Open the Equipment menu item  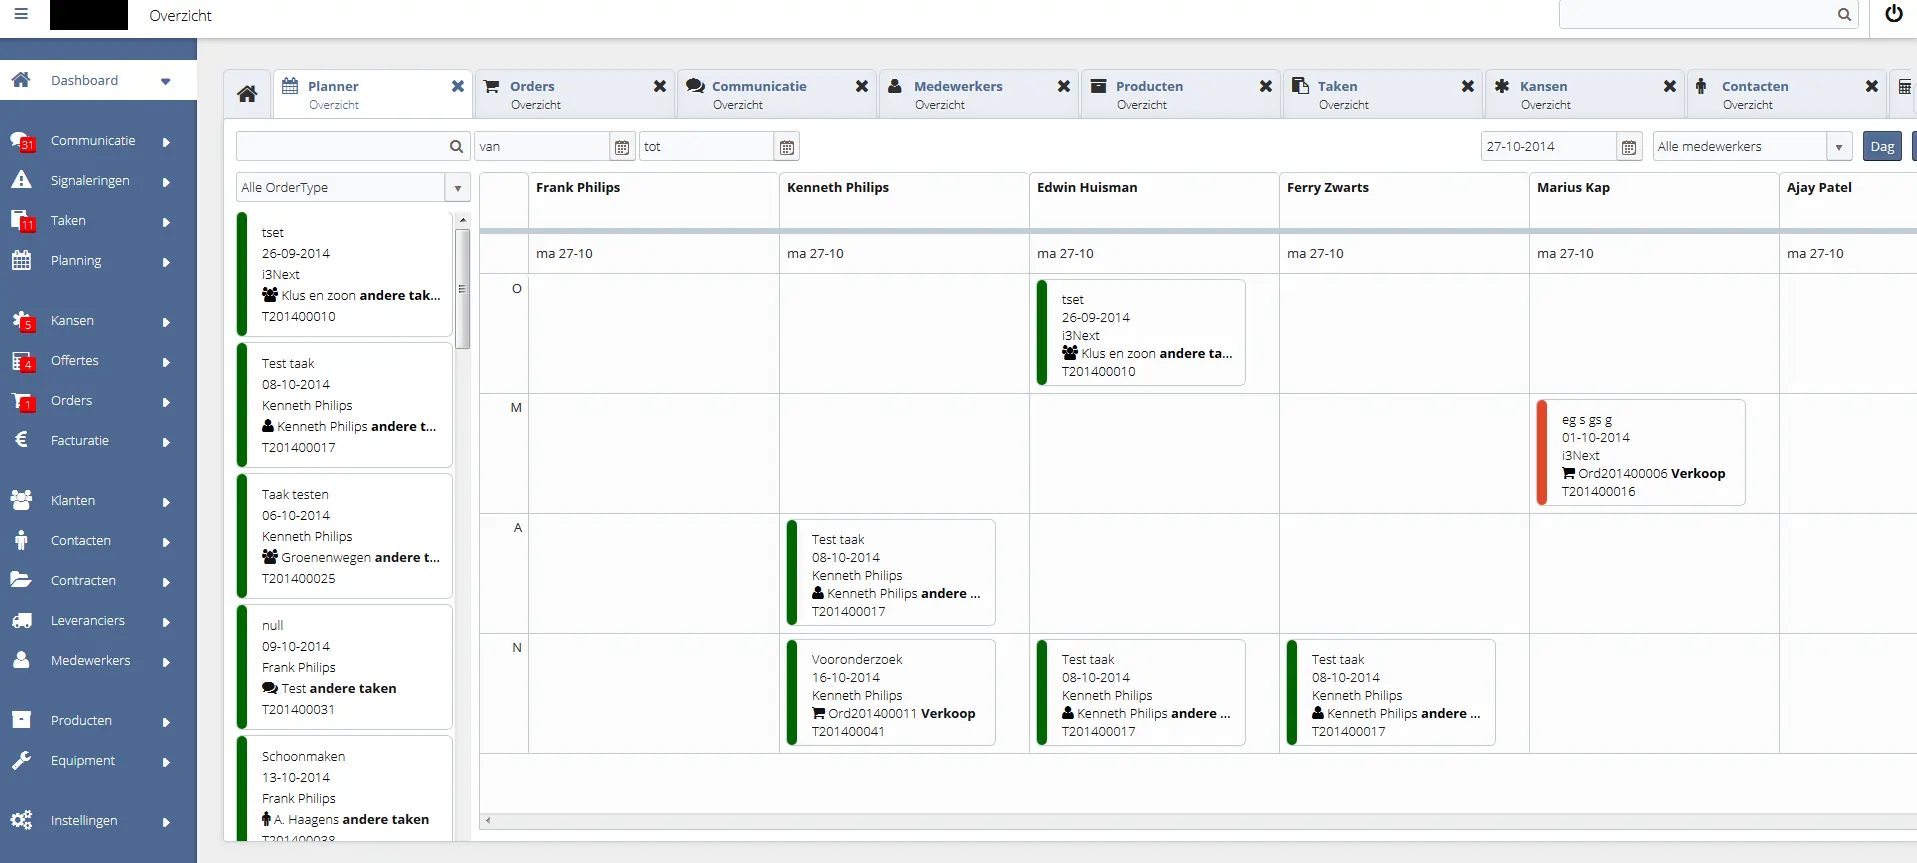tap(83, 761)
